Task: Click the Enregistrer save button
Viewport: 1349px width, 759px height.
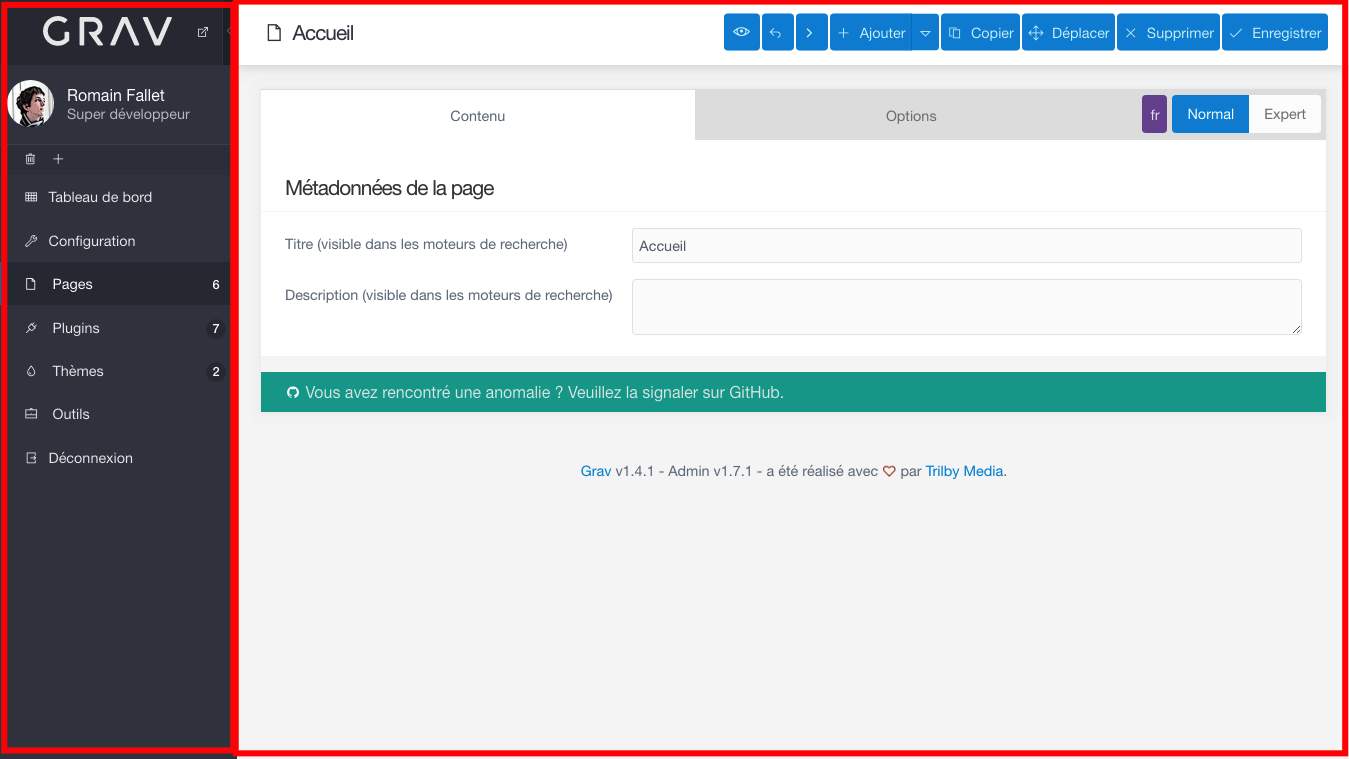Action: coord(1275,32)
